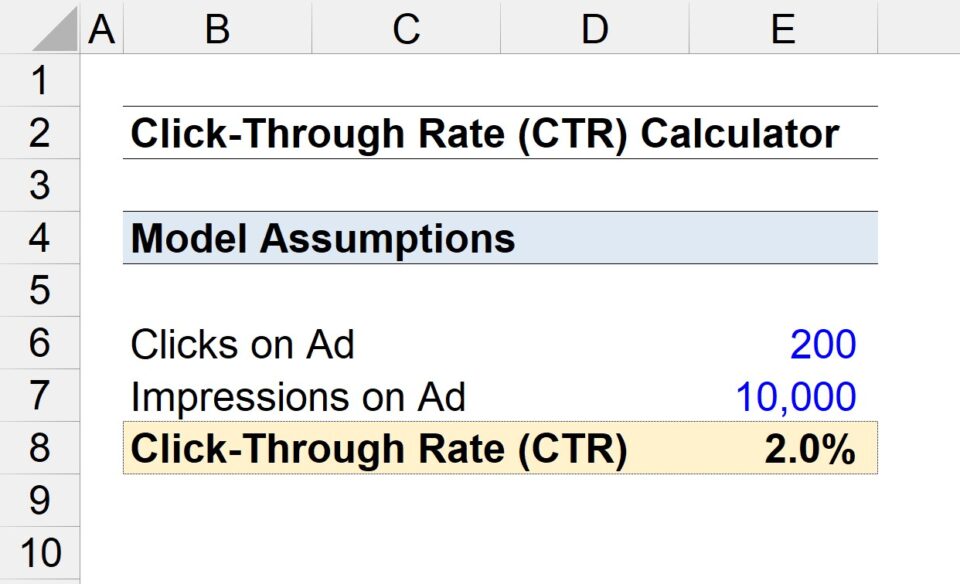This screenshot has height=584, width=960.
Task: Select the blue 10,000 input value
Action: (783, 395)
